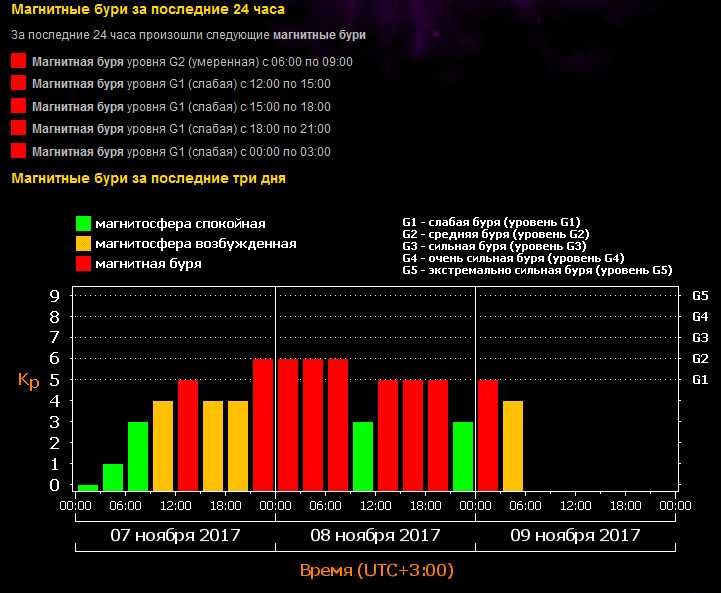Click the axis title 'Время (UTC+3:00)'
This screenshot has height=593, width=721.
(x=377, y=570)
